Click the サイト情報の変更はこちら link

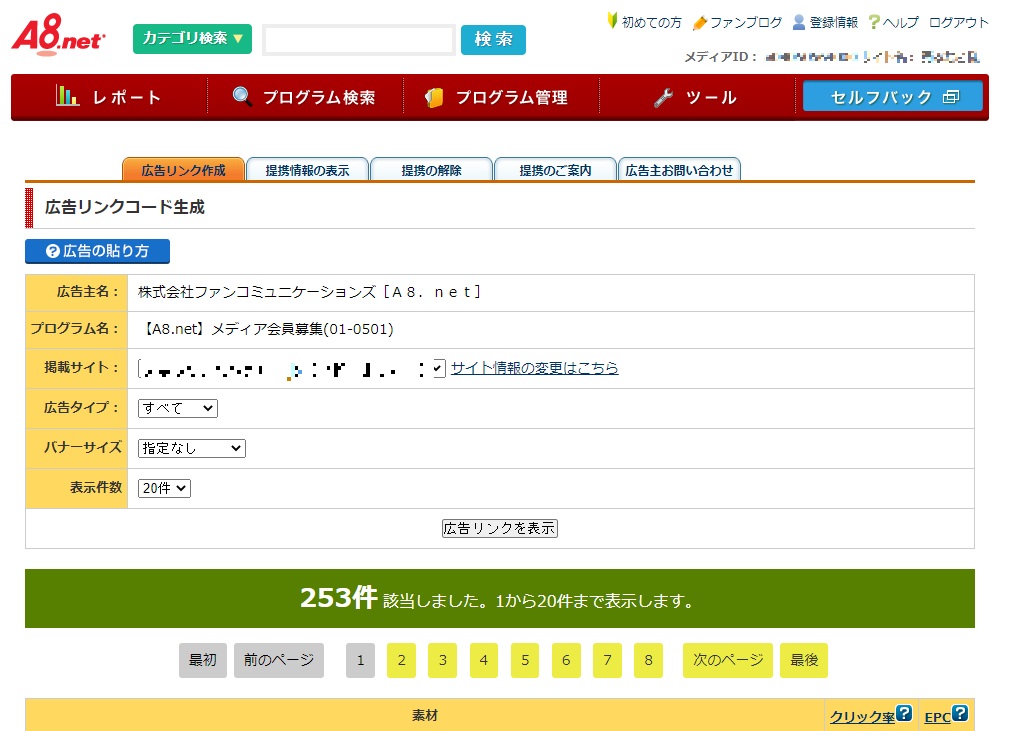click(534, 368)
